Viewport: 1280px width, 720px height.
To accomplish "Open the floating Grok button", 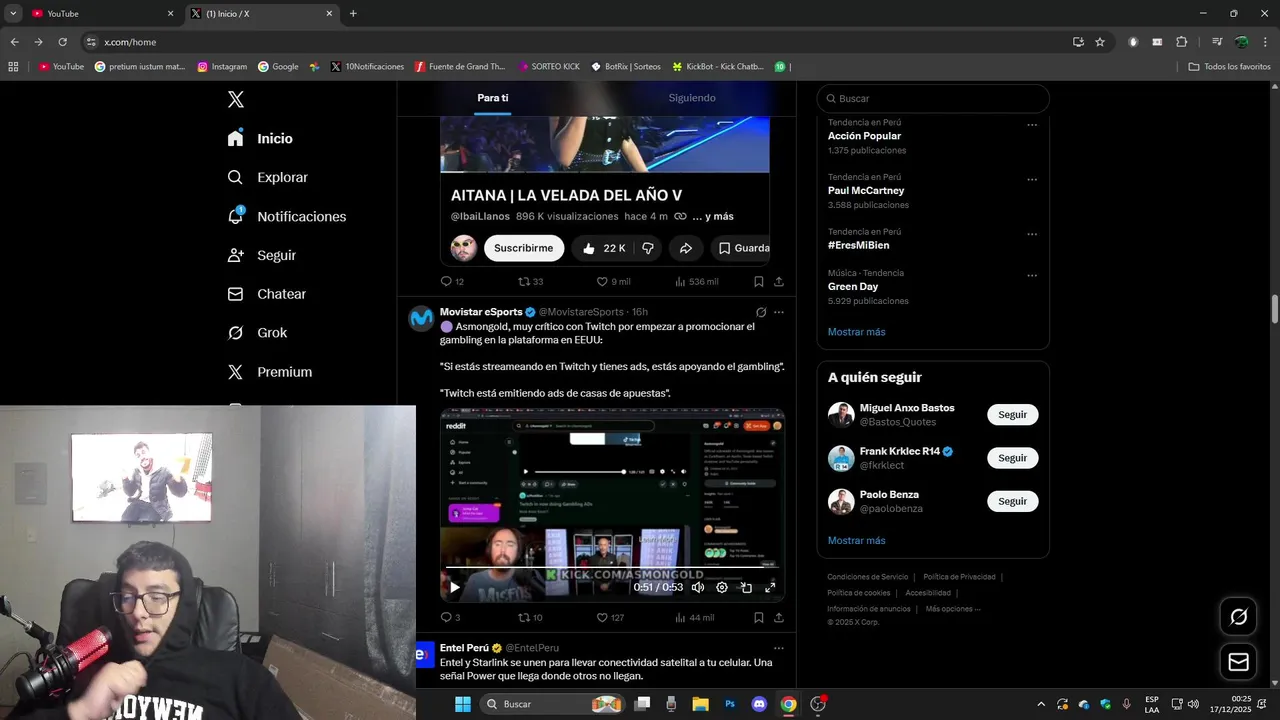I will click(1239, 617).
